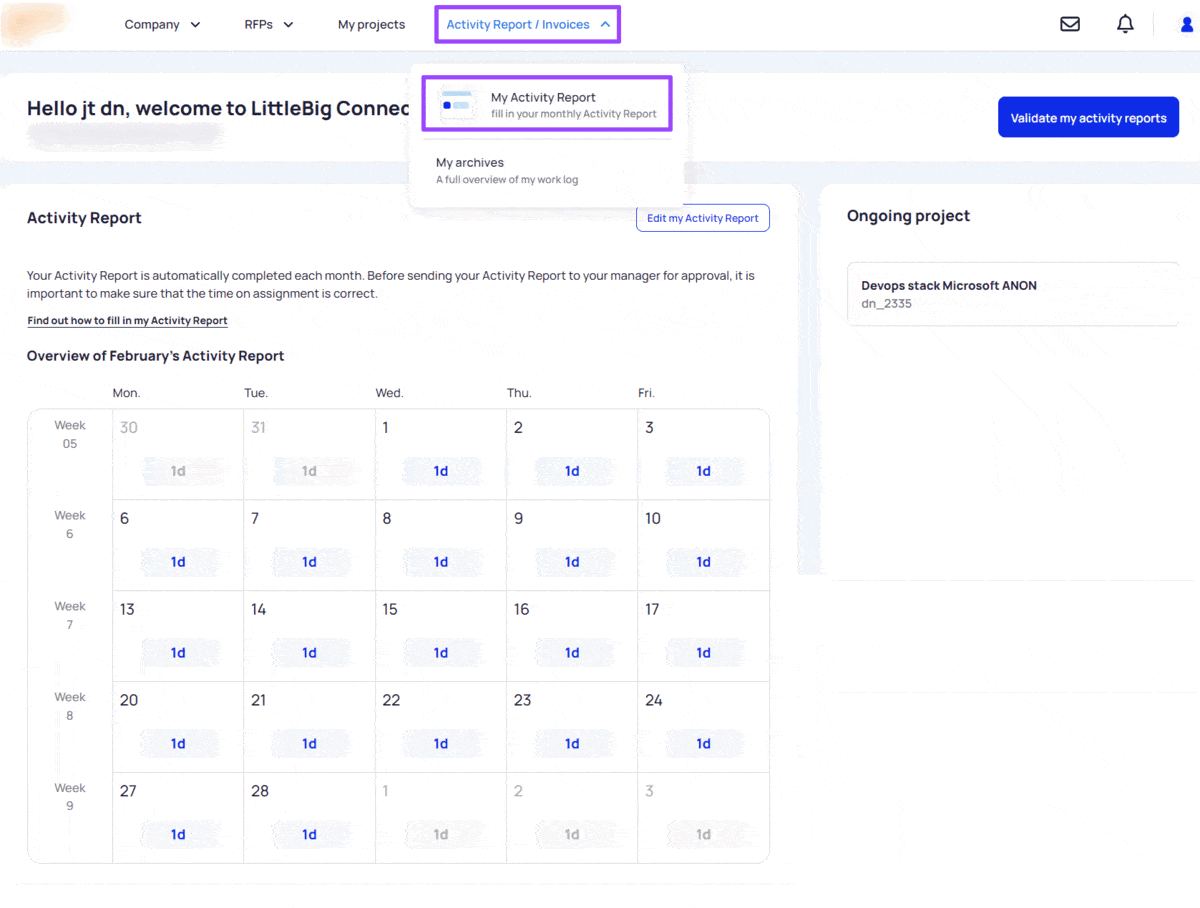Open the Devops stack Microsoft ANON project card
1200x908 pixels.
point(1013,294)
